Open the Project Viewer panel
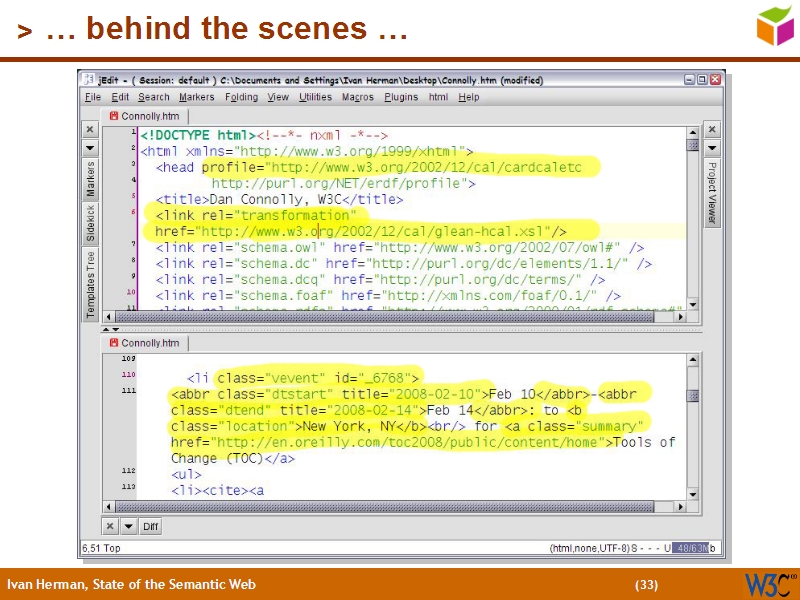The image size is (800, 600). 711,185
